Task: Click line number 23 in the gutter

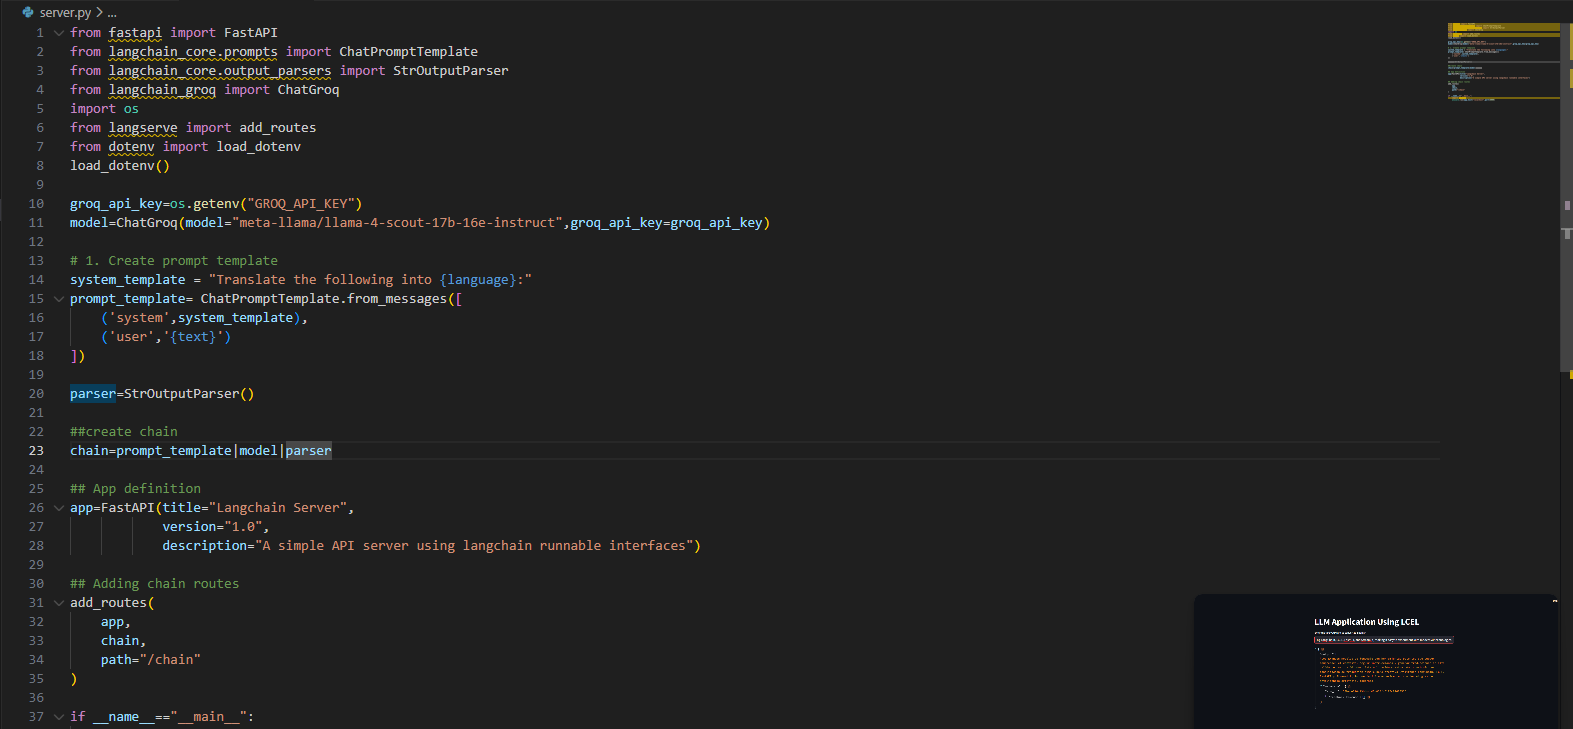Action: pos(36,451)
